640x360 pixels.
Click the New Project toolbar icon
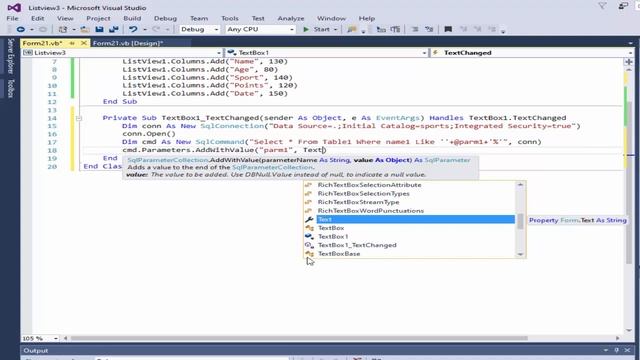click(x=62, y=29)
